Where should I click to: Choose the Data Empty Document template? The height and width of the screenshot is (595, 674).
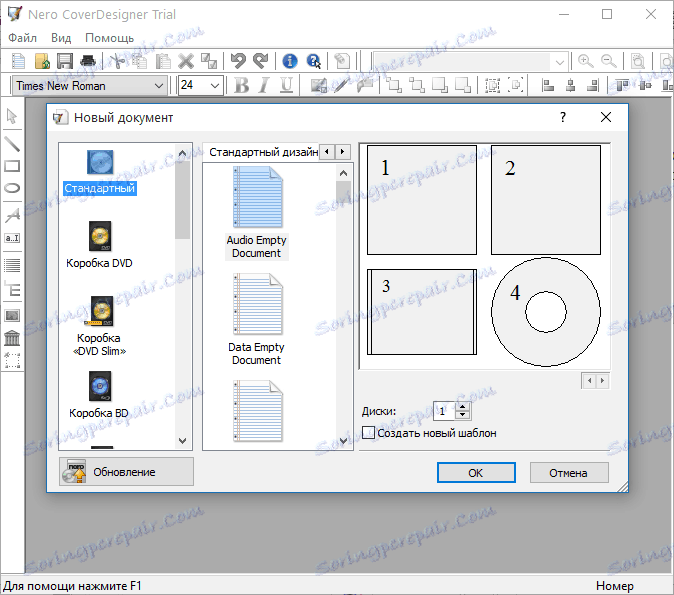pyautogui.click(x=257, y=319)
